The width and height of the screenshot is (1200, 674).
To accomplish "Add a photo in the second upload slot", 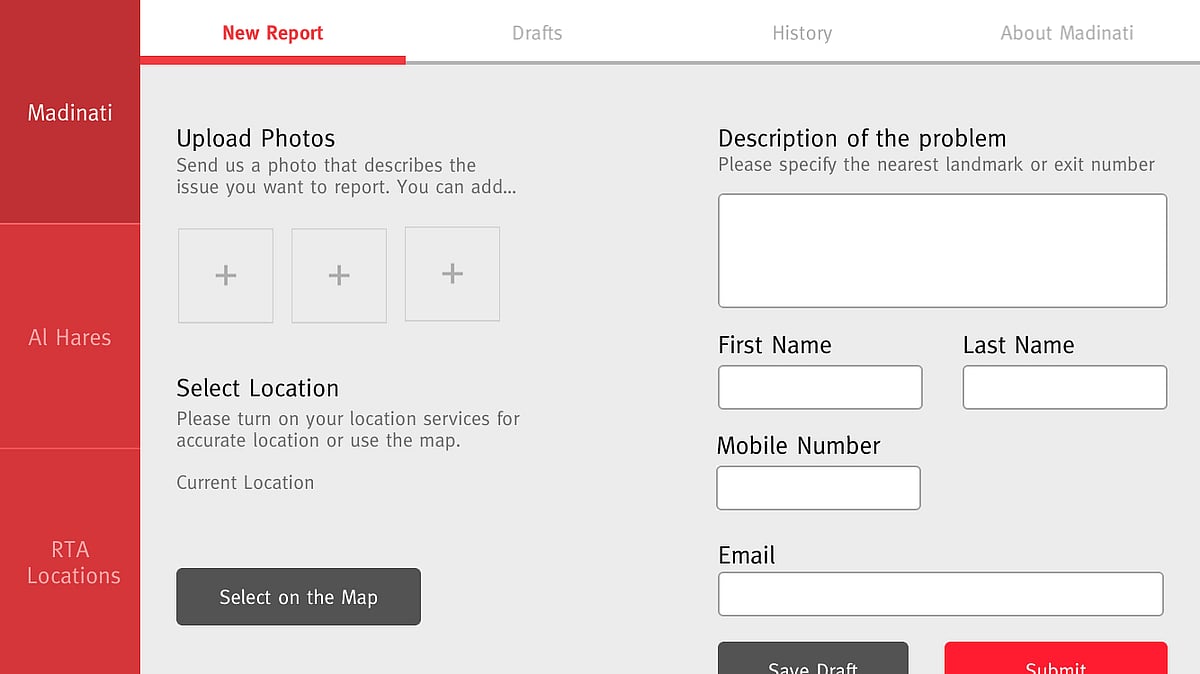I will [339, 275].
